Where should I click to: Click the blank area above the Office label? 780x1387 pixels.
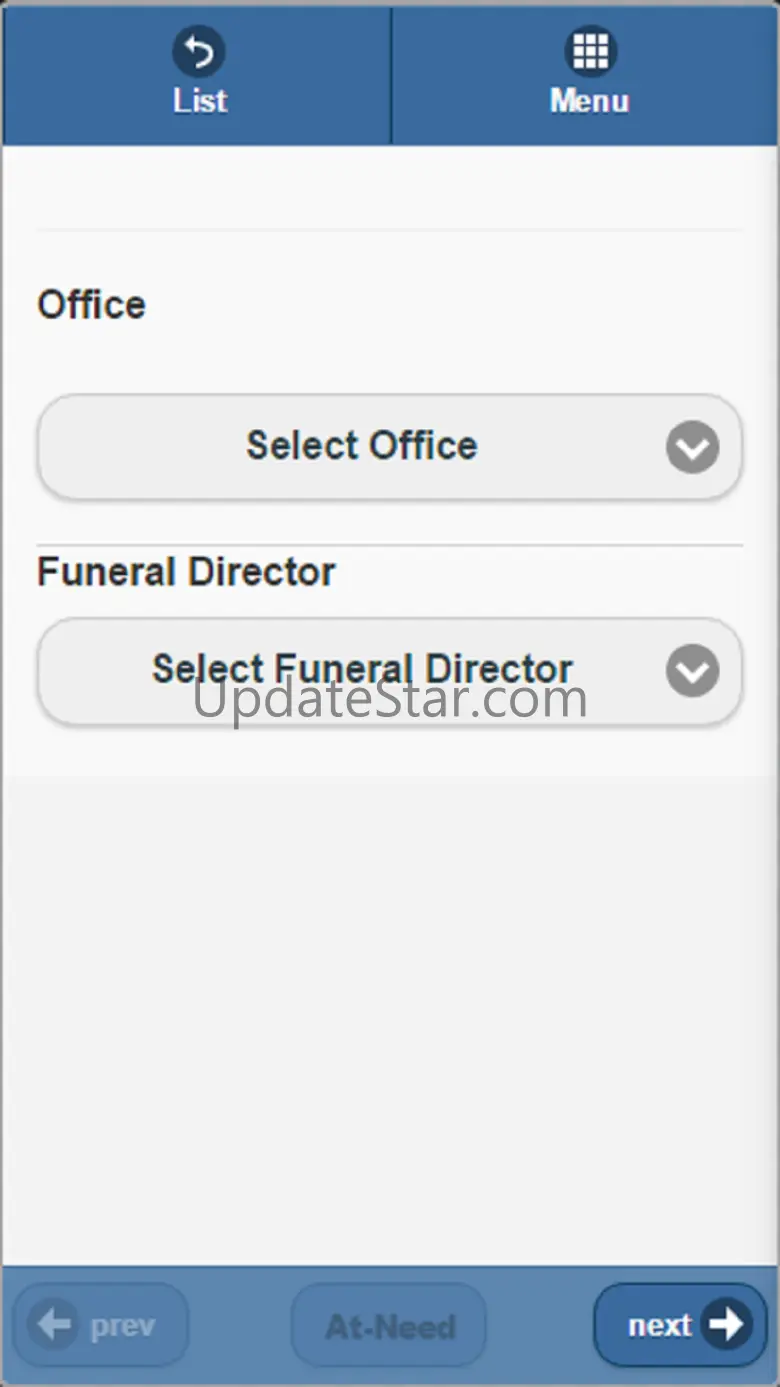pos(390,188)
